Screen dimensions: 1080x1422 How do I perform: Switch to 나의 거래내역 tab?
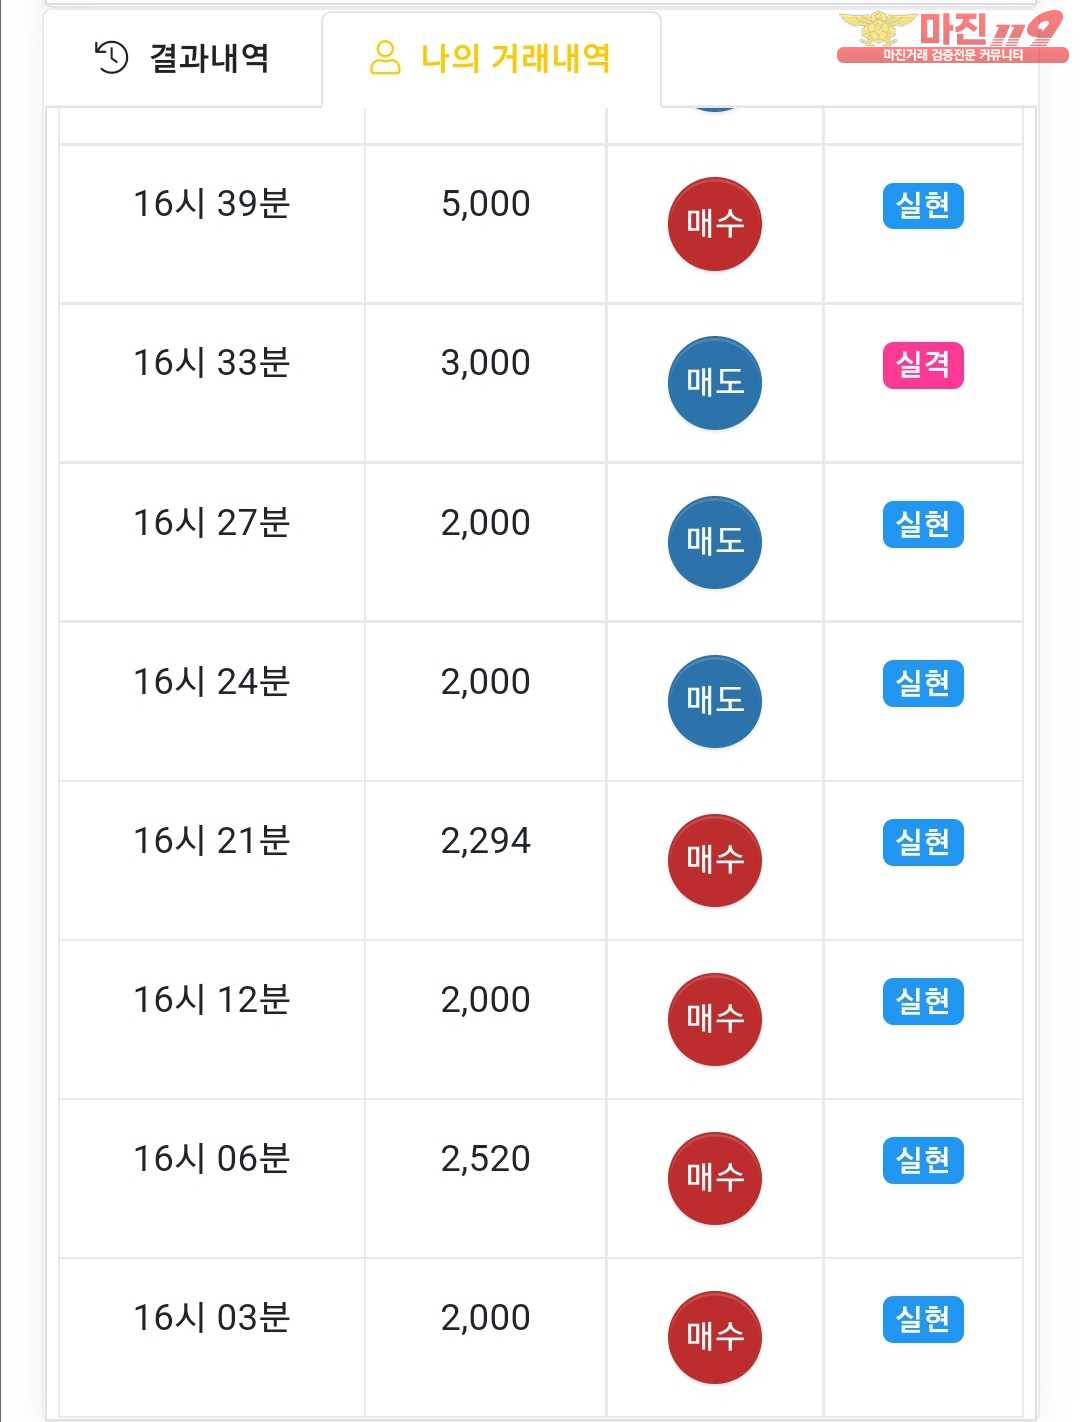click(x=491, y=58)
